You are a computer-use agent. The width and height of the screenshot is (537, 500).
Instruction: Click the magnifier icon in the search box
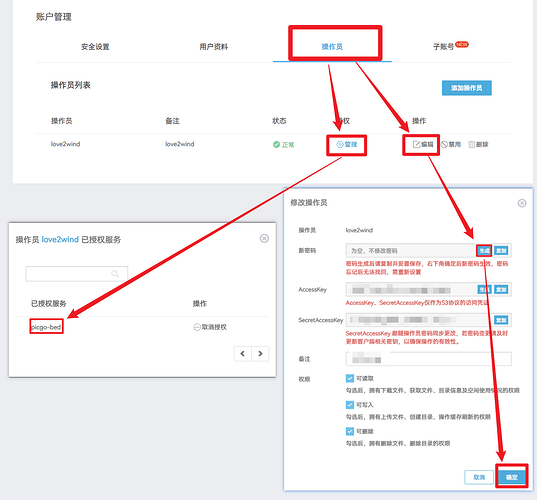(x=115, y=274)
